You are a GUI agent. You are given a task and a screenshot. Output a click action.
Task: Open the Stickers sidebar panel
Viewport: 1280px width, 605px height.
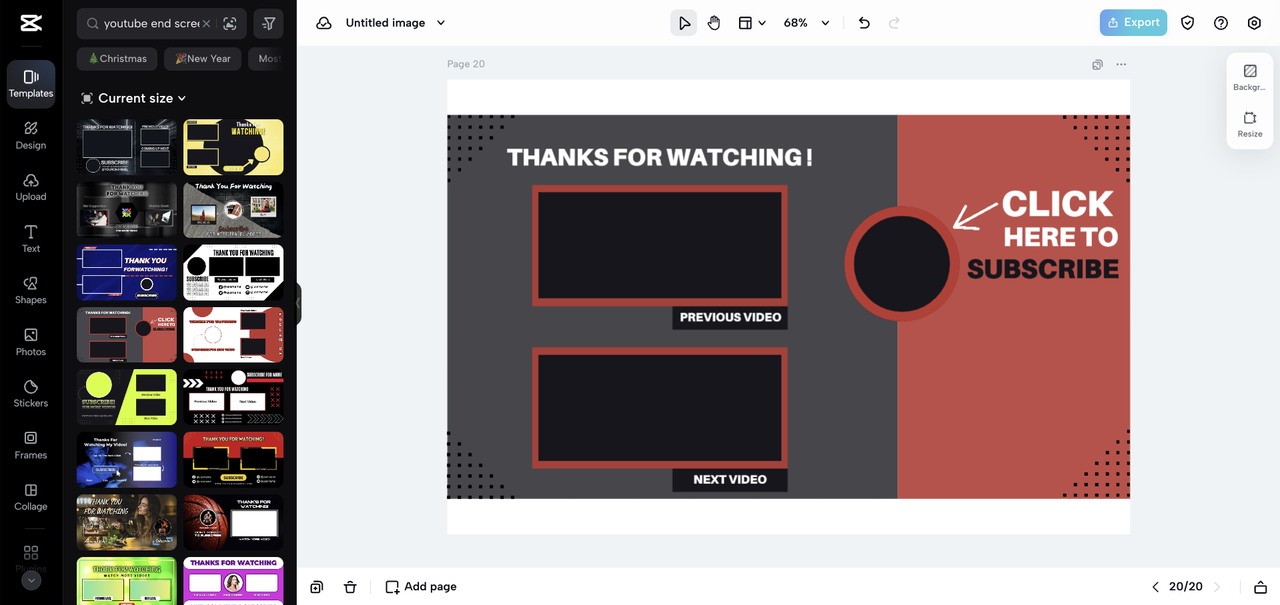pos(31,393)
